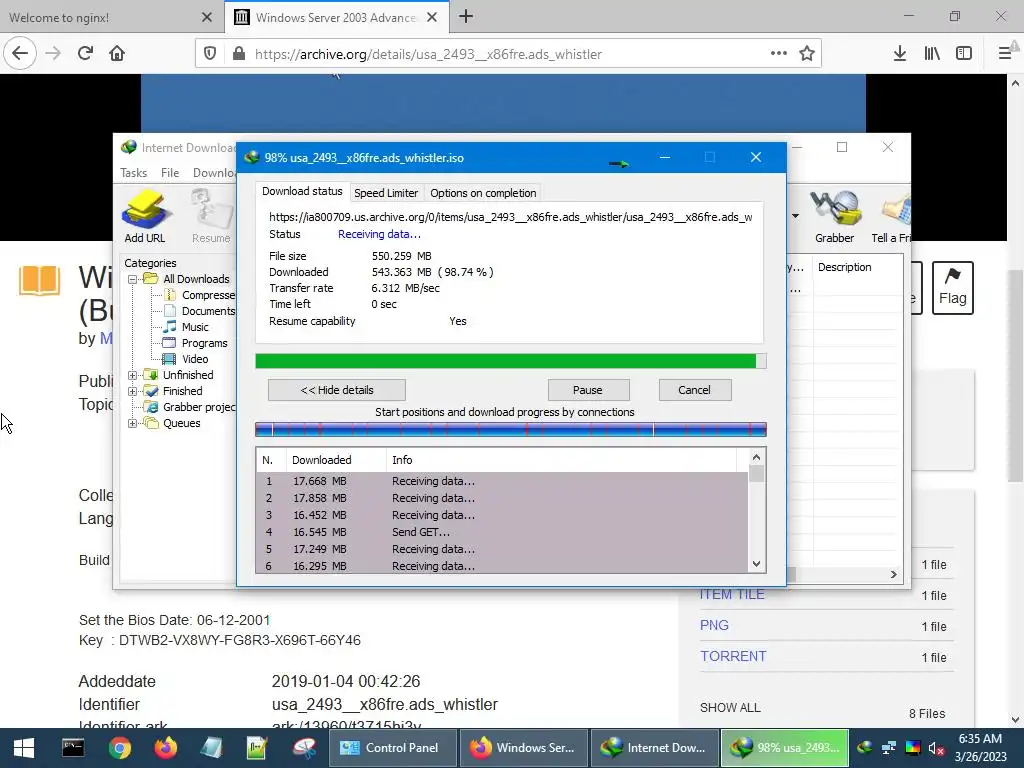The image size is (1024, 768).
Task: Open the File menu in IDM
Action: tap(170, 172)
